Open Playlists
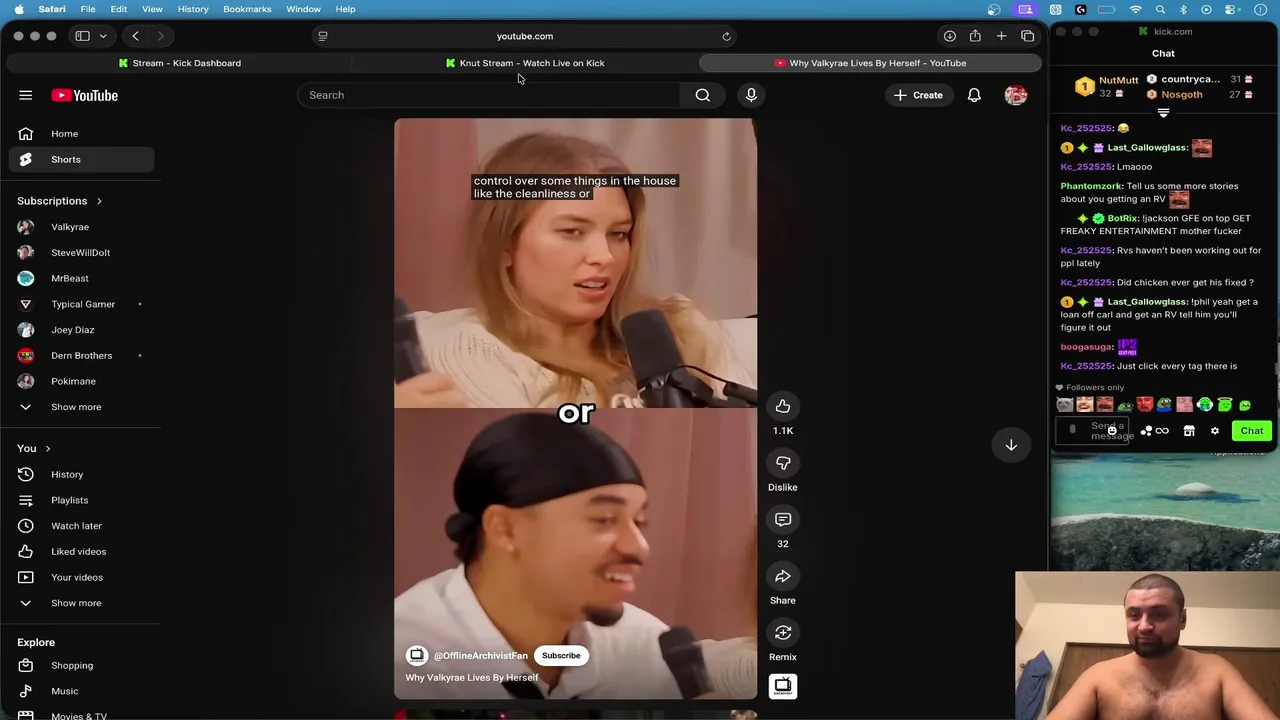The width and height of the screenshot is (1280, 720). click(80, 500)
